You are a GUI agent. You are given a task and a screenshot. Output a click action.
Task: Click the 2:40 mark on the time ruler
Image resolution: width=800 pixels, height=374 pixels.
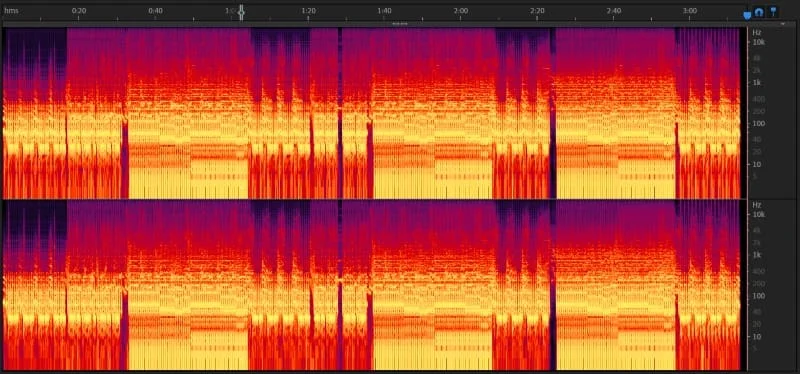[x=614, y=10]
